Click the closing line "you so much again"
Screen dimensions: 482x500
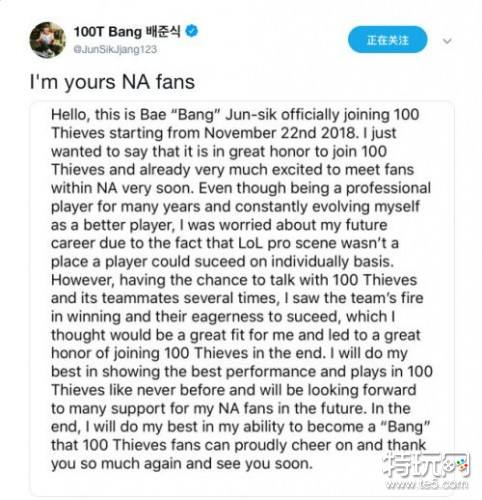182,464
